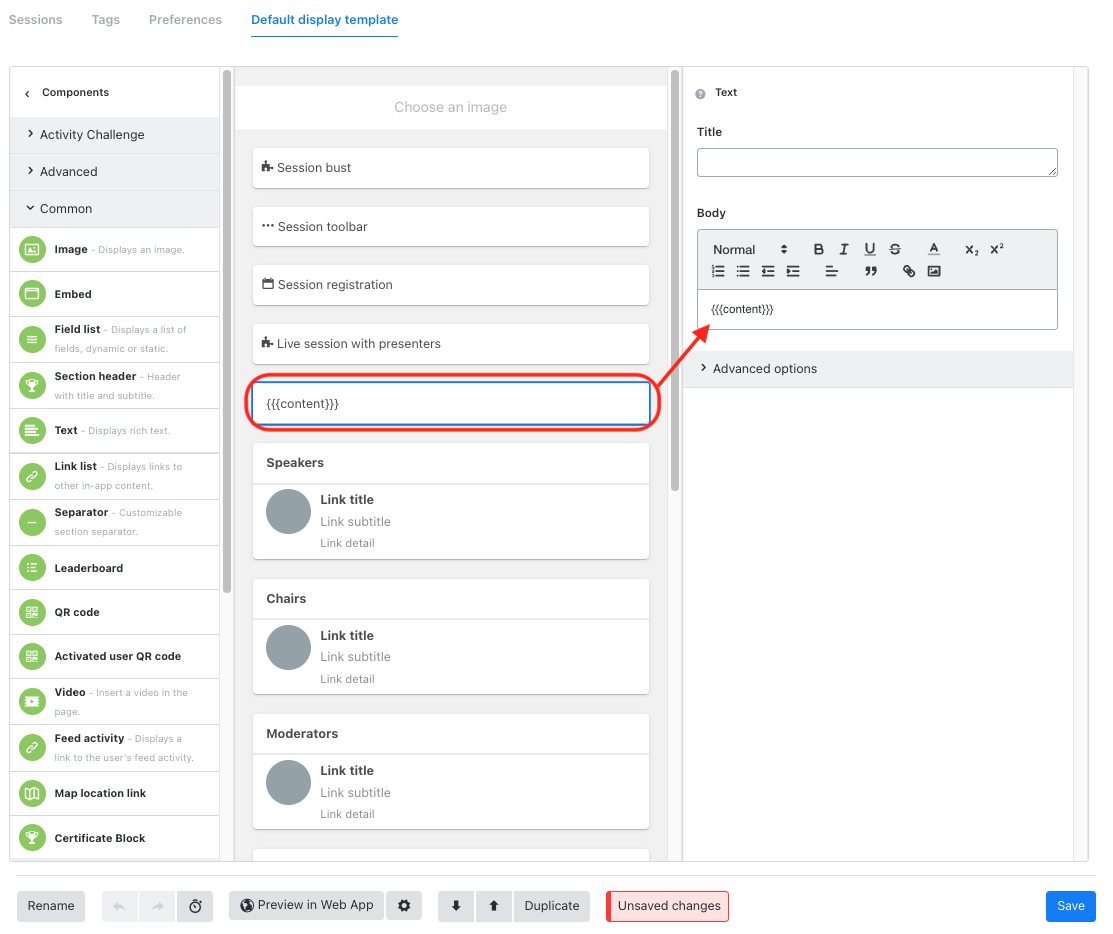Increase indent in Body editor
Viewport: 1113px width, 934px height.
[x=793, y=271]
